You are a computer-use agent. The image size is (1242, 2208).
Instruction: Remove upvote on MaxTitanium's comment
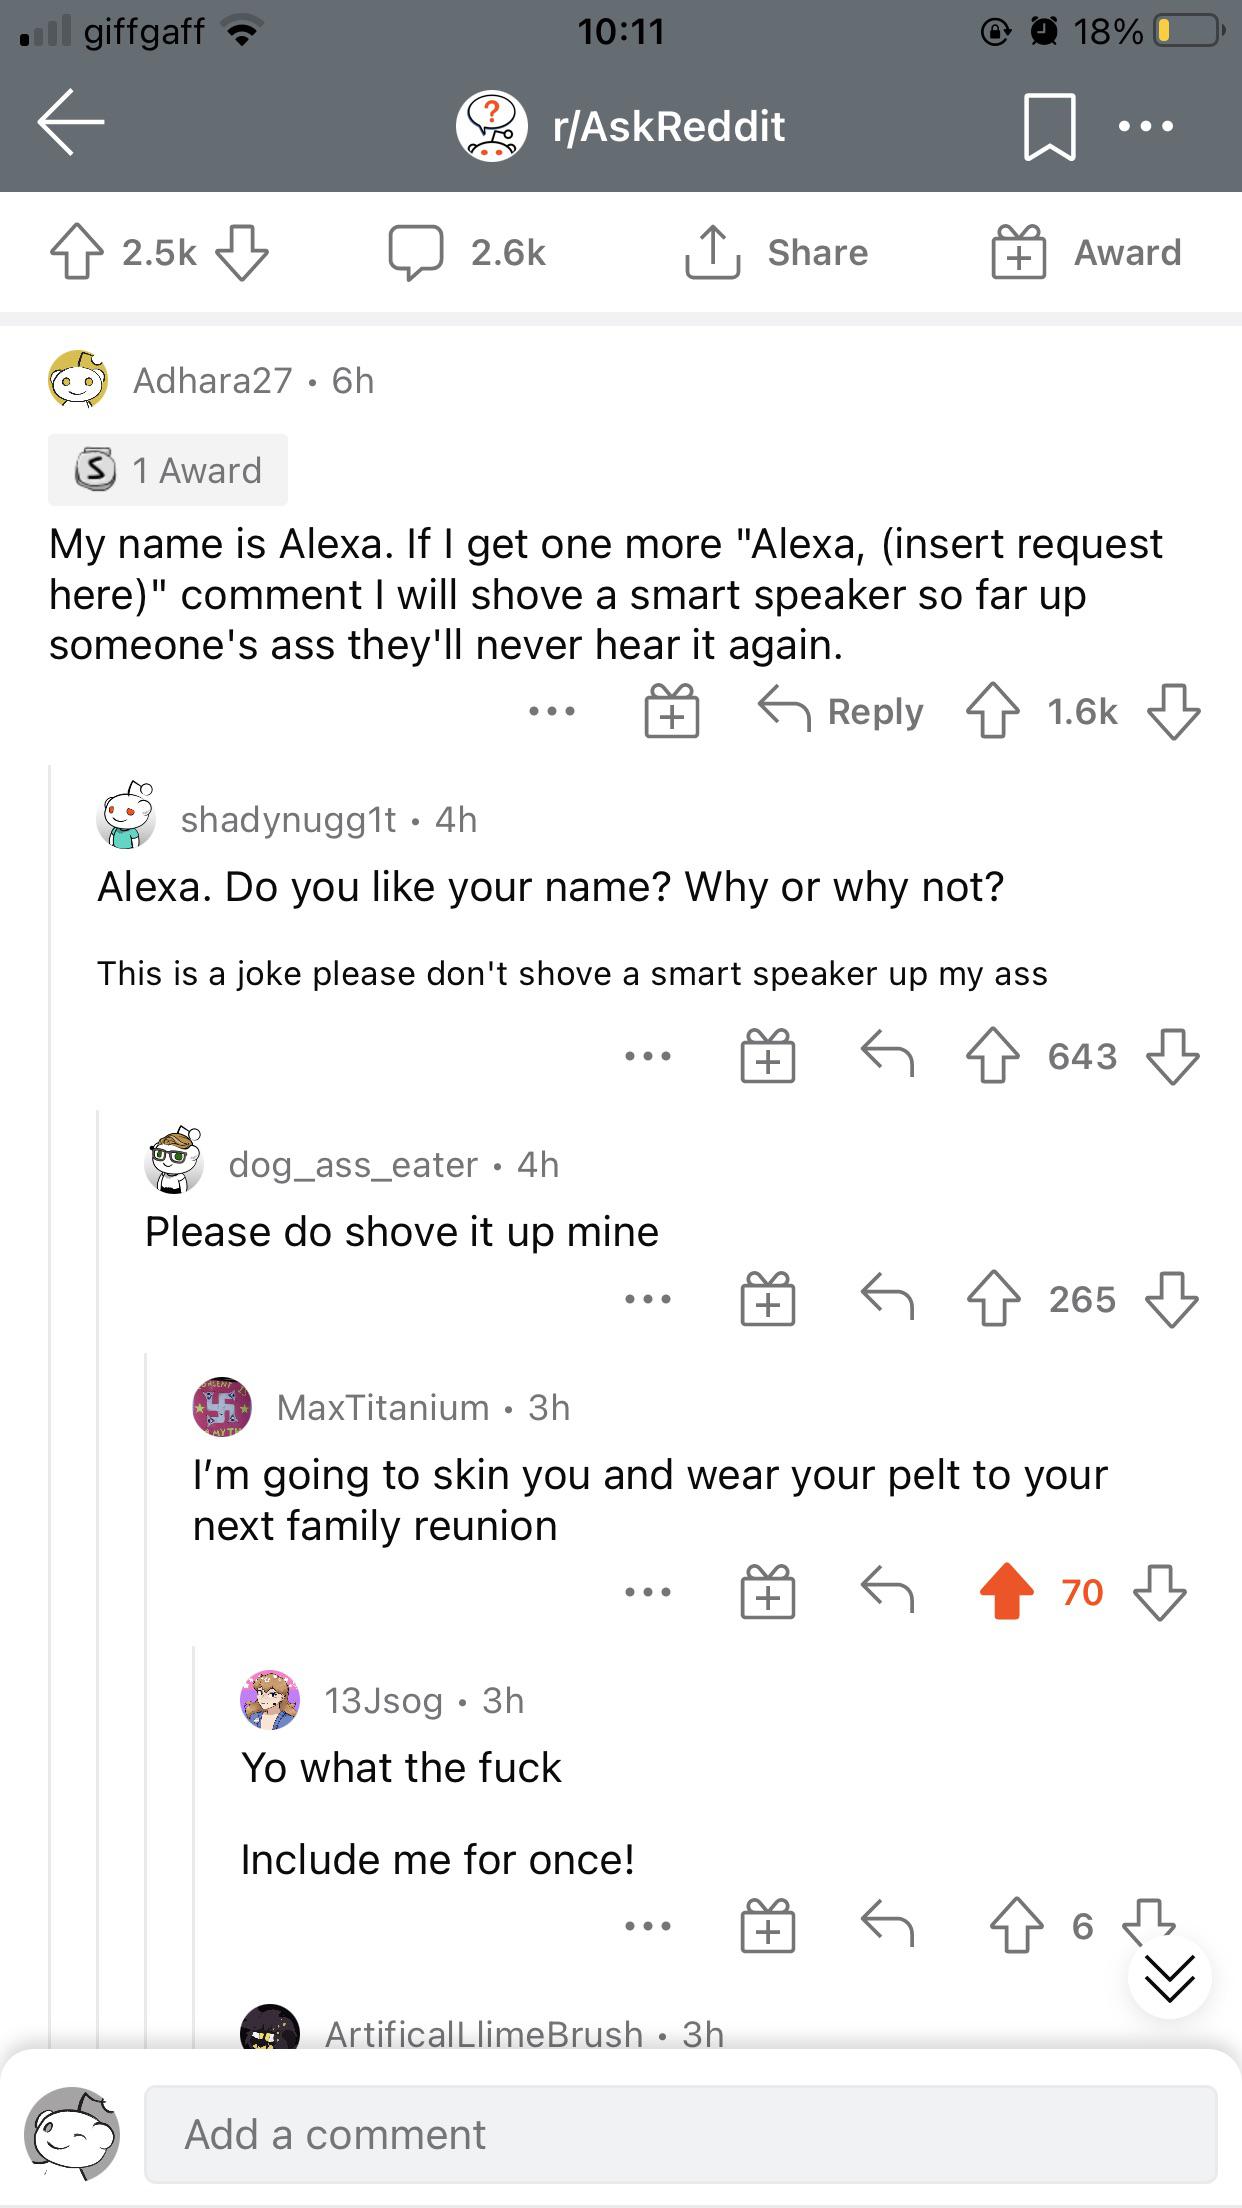[x=1006, y=1591]
